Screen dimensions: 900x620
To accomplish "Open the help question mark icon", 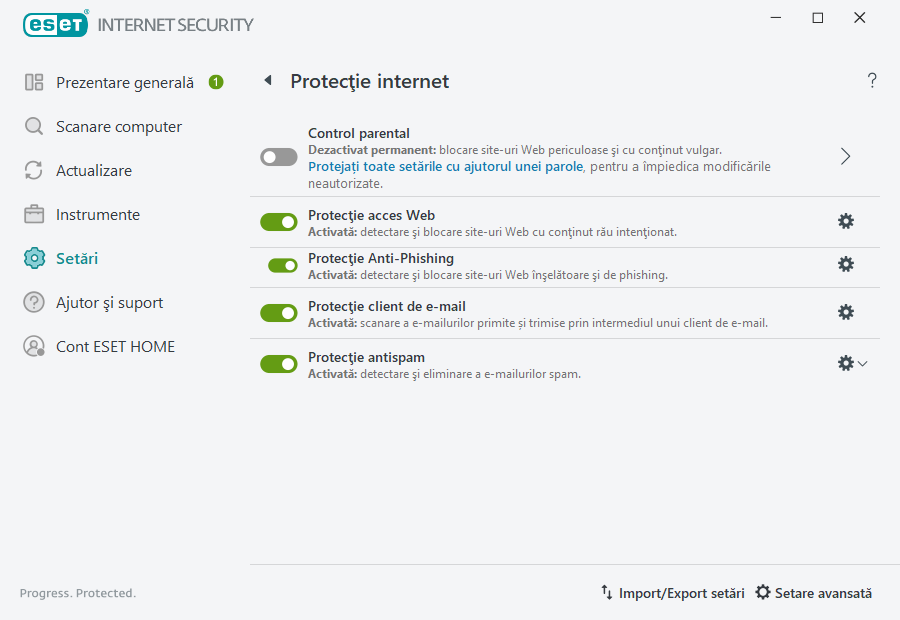I will click(871, 81).
